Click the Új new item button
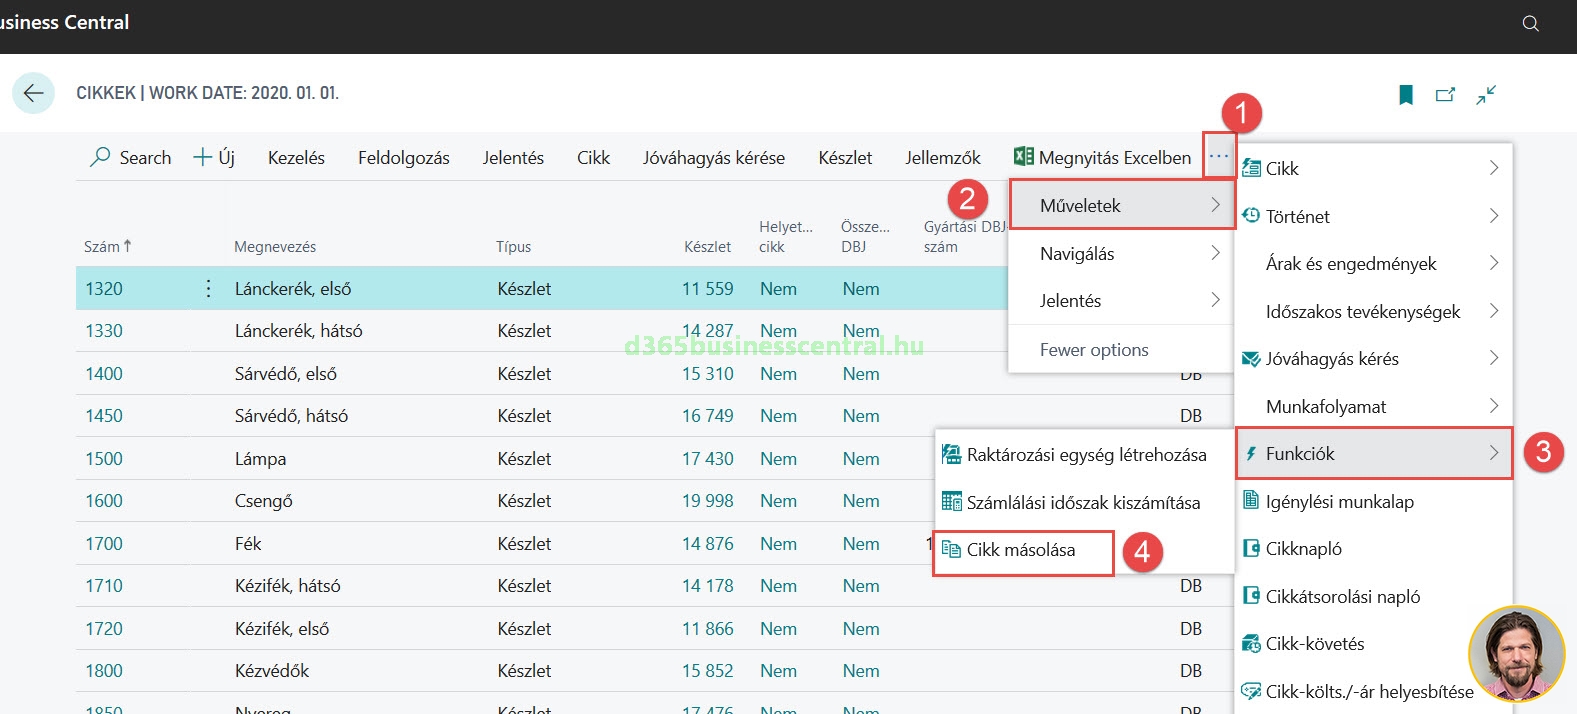 point(214,158)
